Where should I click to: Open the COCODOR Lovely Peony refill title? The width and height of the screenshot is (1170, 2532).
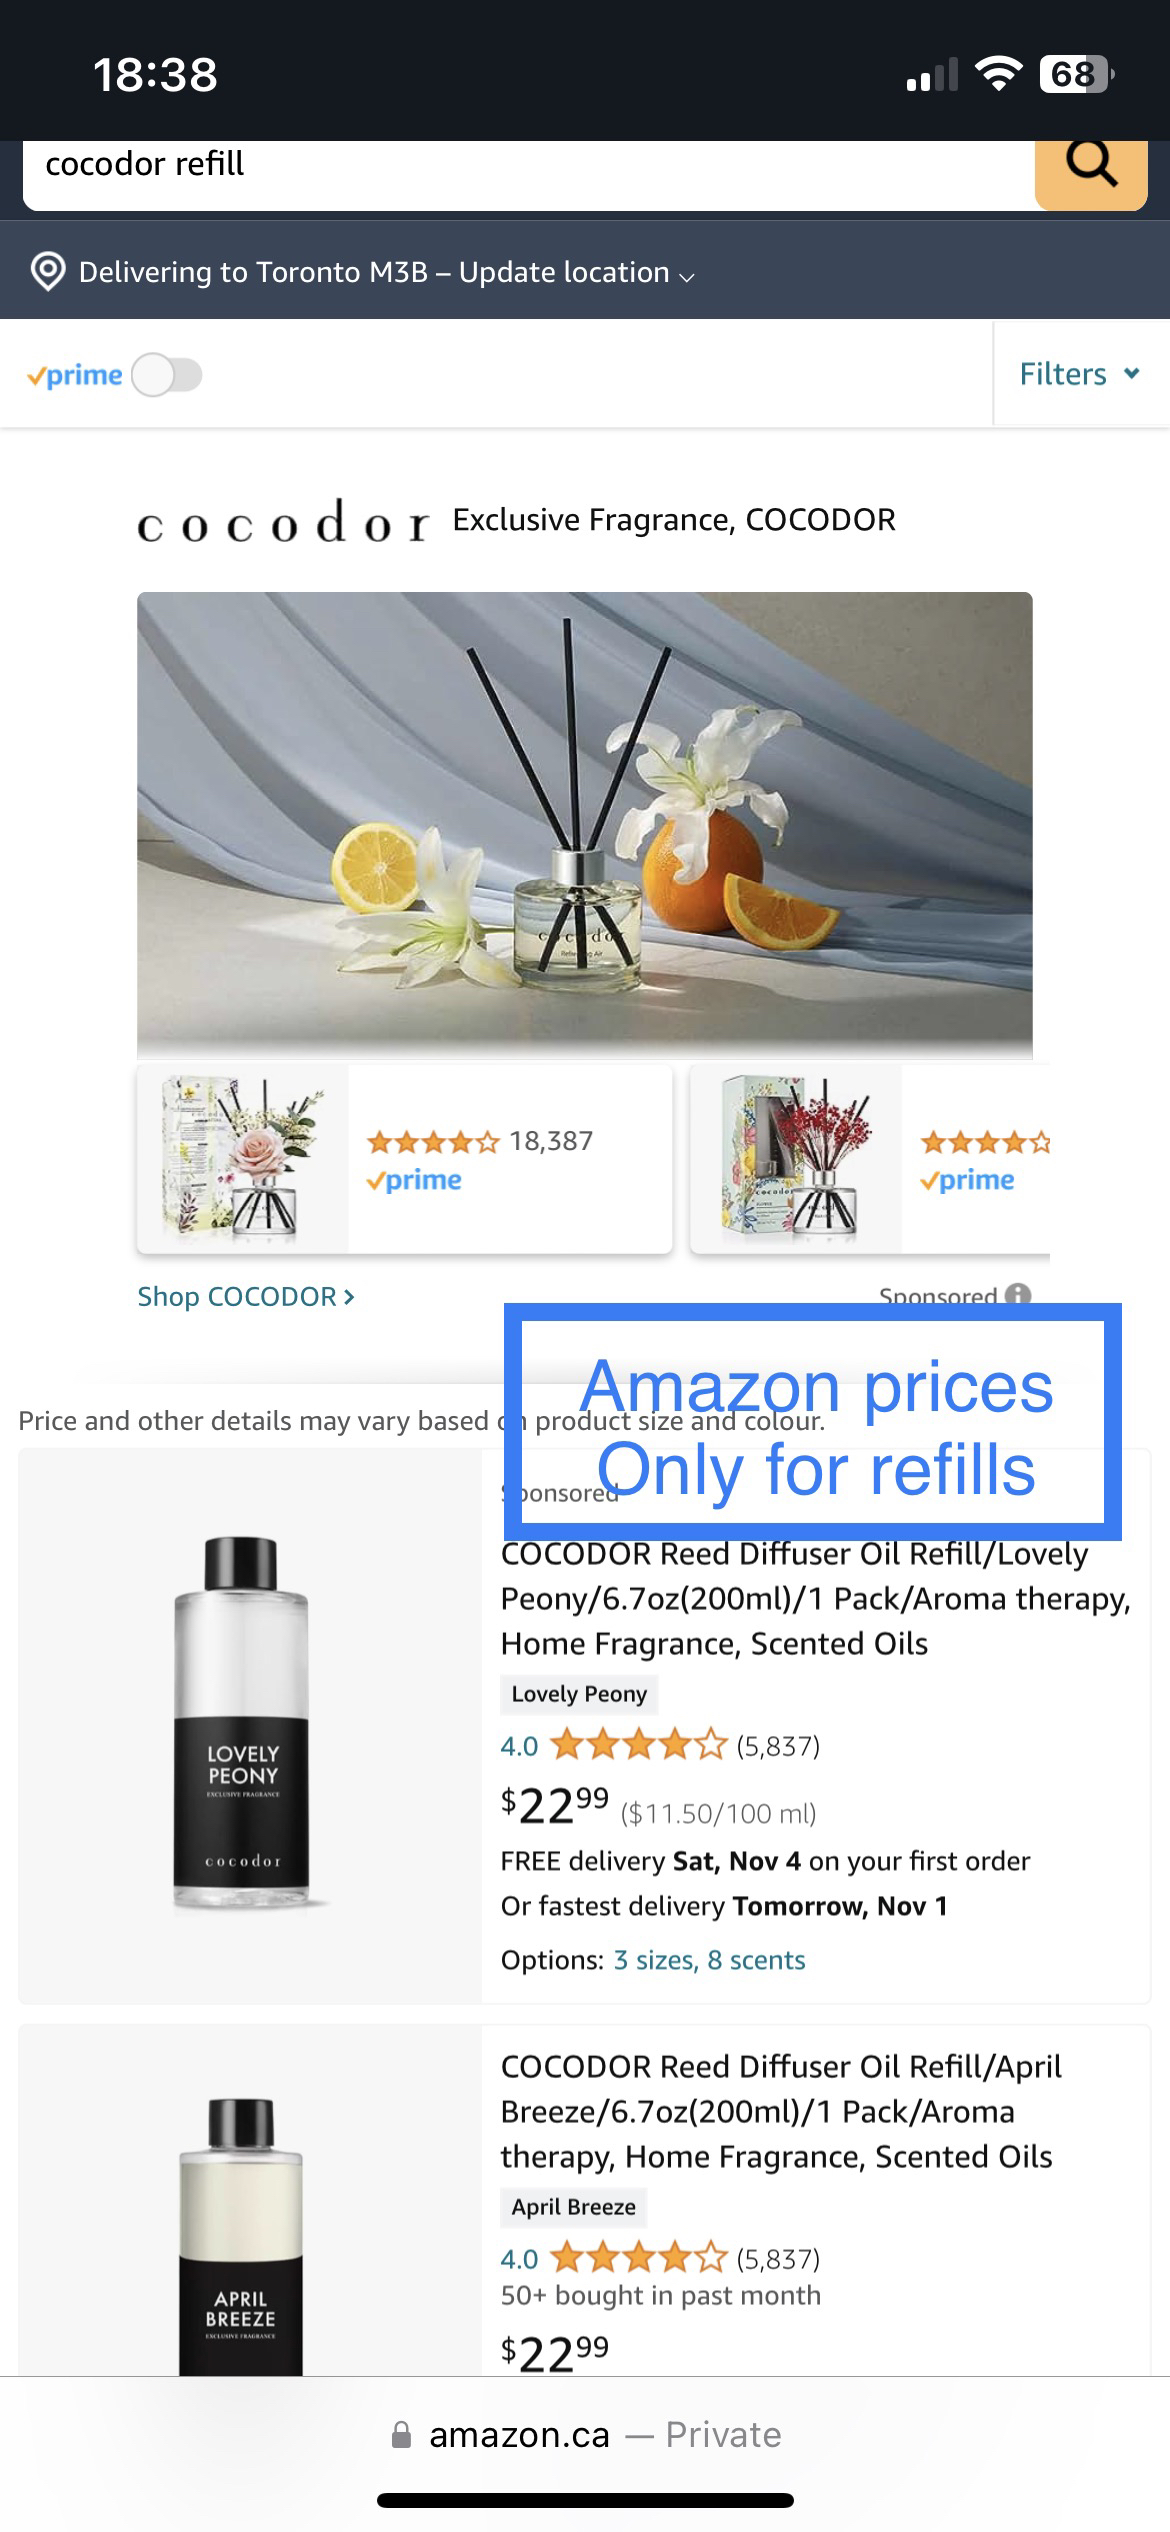point(815,1598)
